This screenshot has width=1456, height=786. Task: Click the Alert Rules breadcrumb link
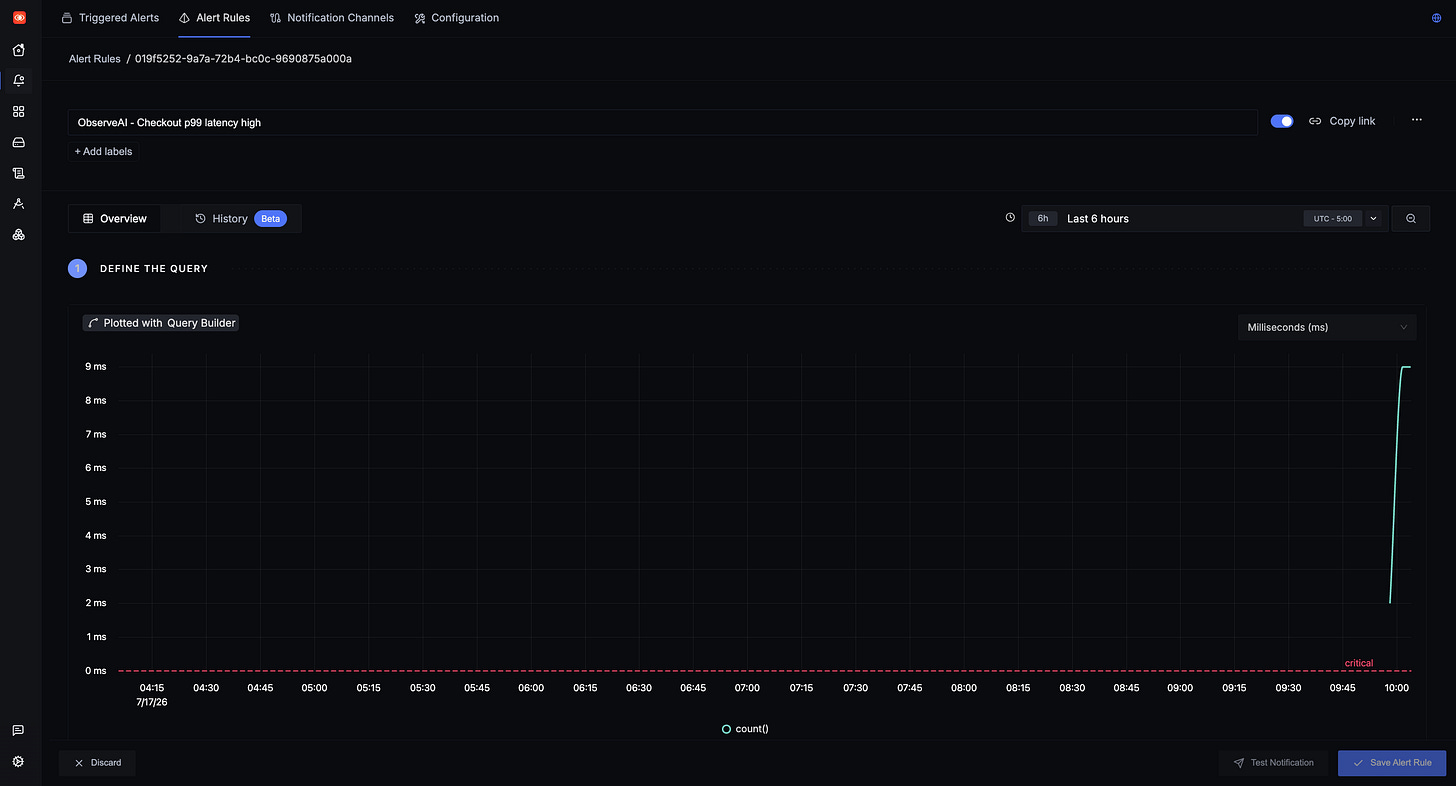point(95,59)
